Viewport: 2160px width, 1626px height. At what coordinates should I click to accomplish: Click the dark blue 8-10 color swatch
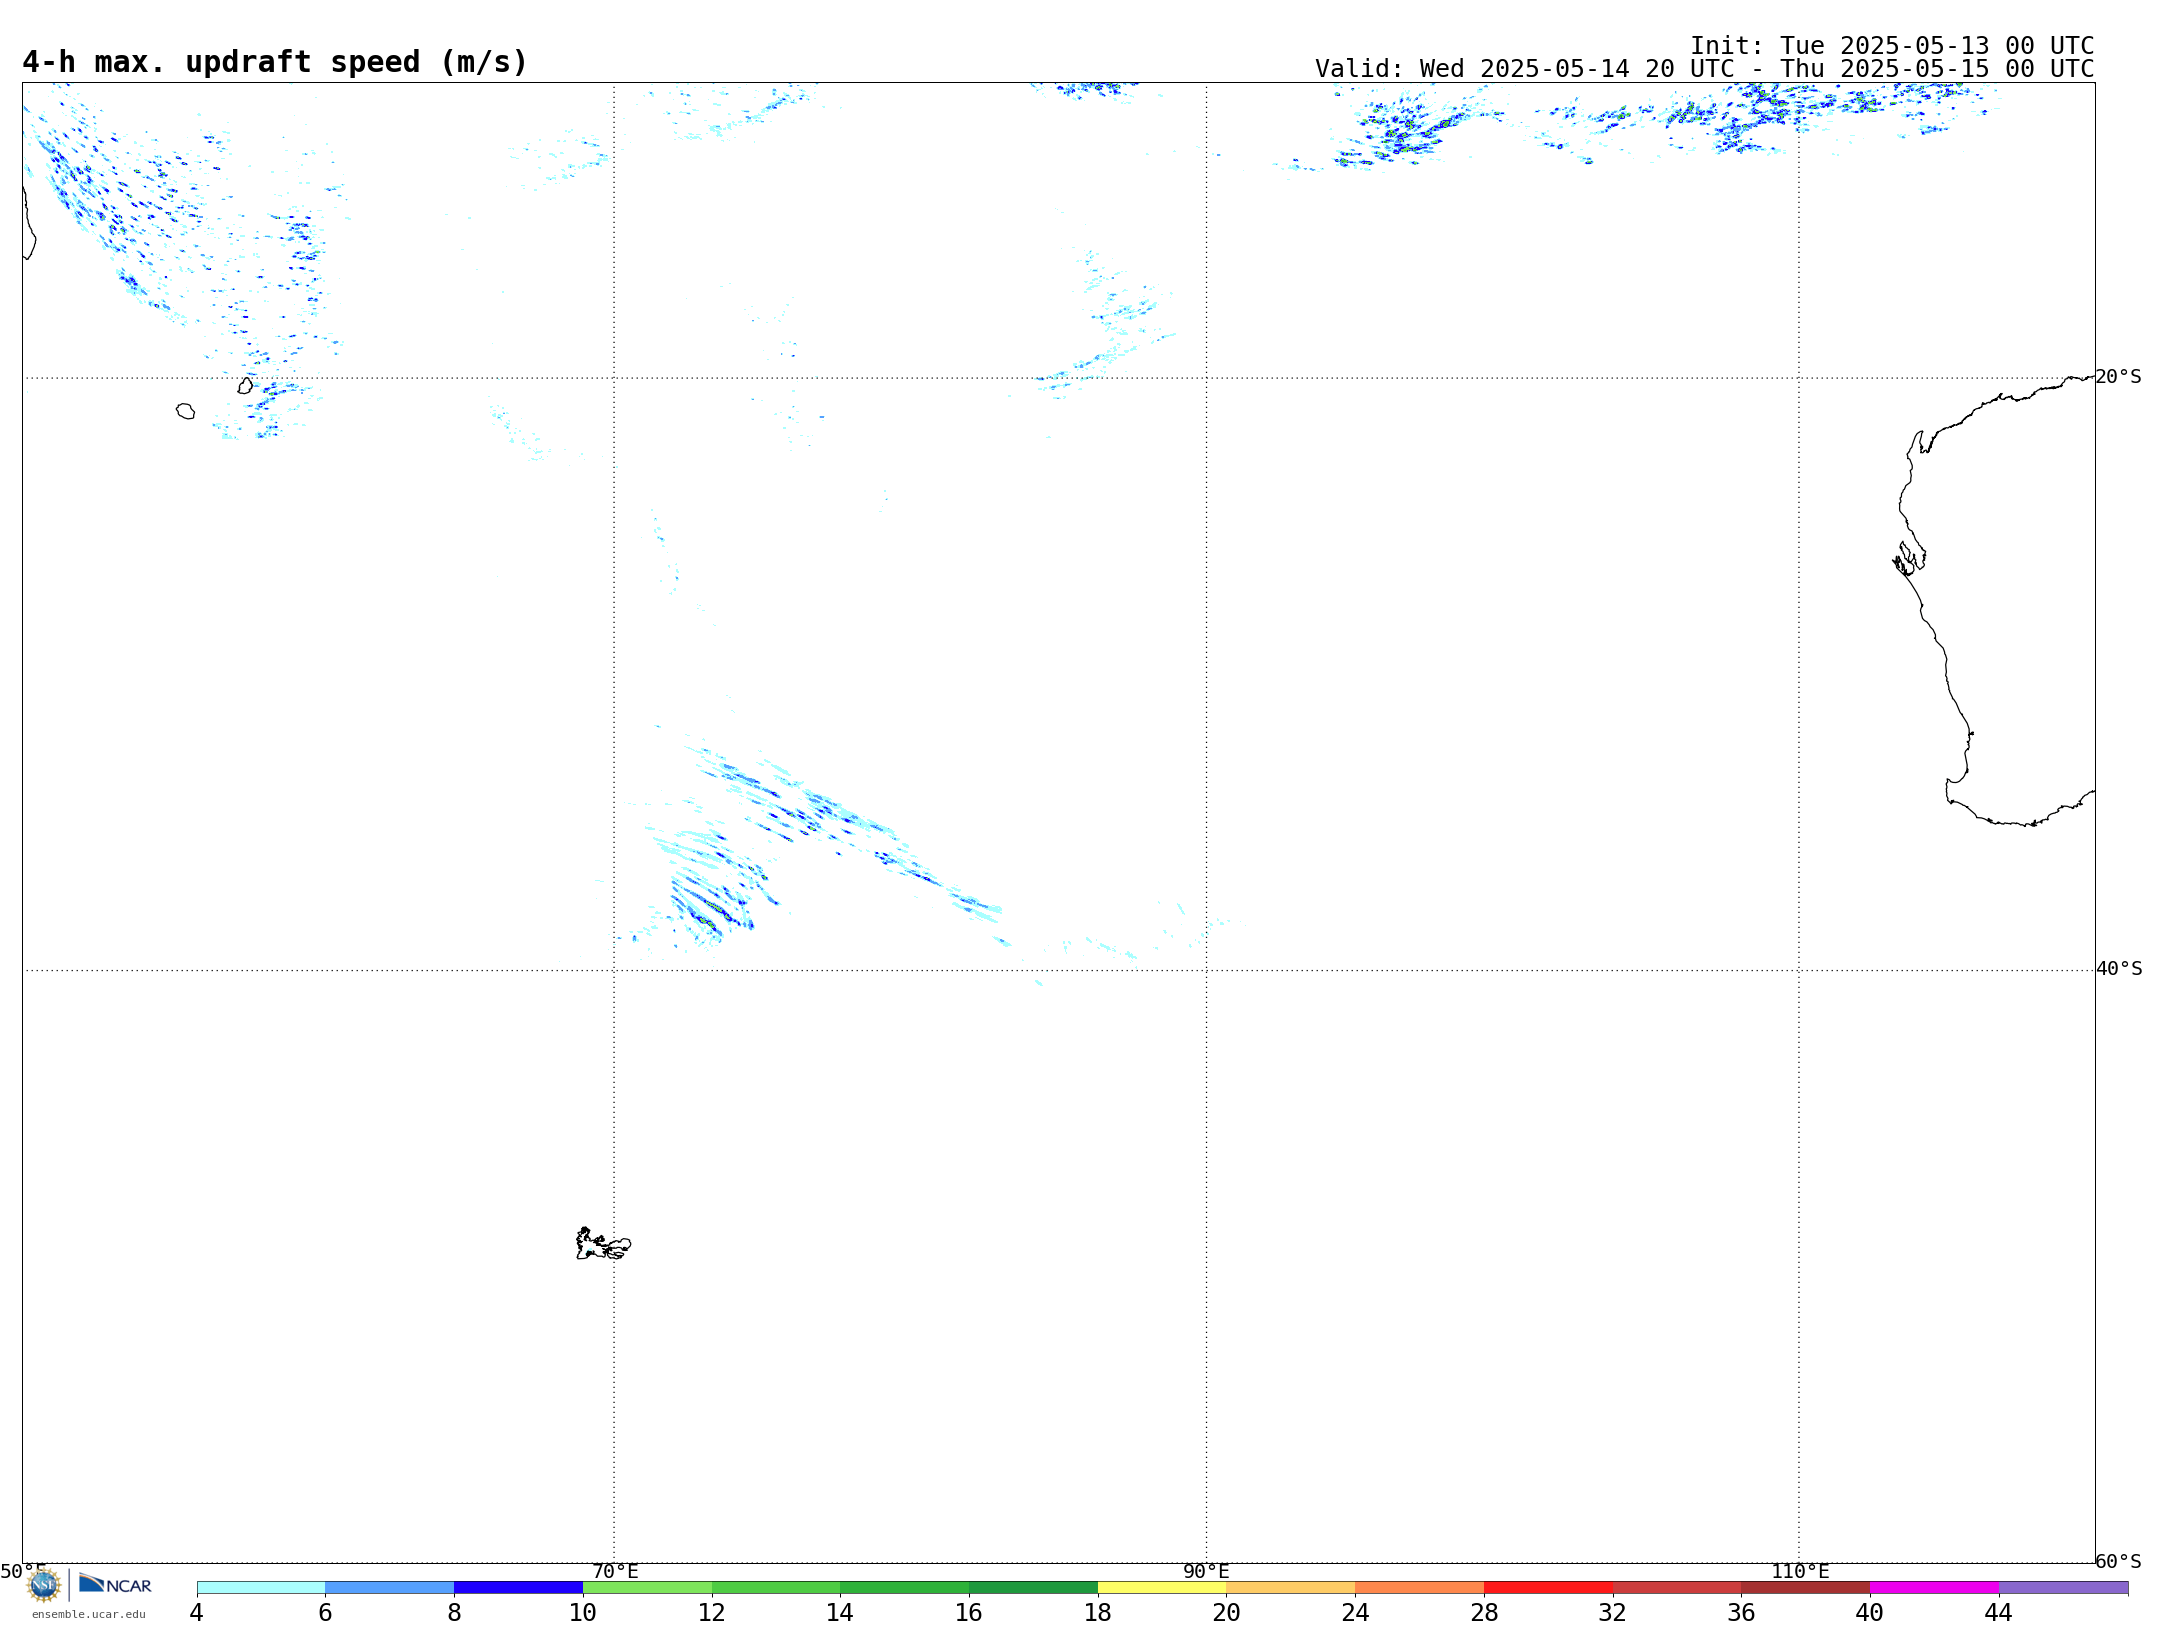pos(518,1587)
